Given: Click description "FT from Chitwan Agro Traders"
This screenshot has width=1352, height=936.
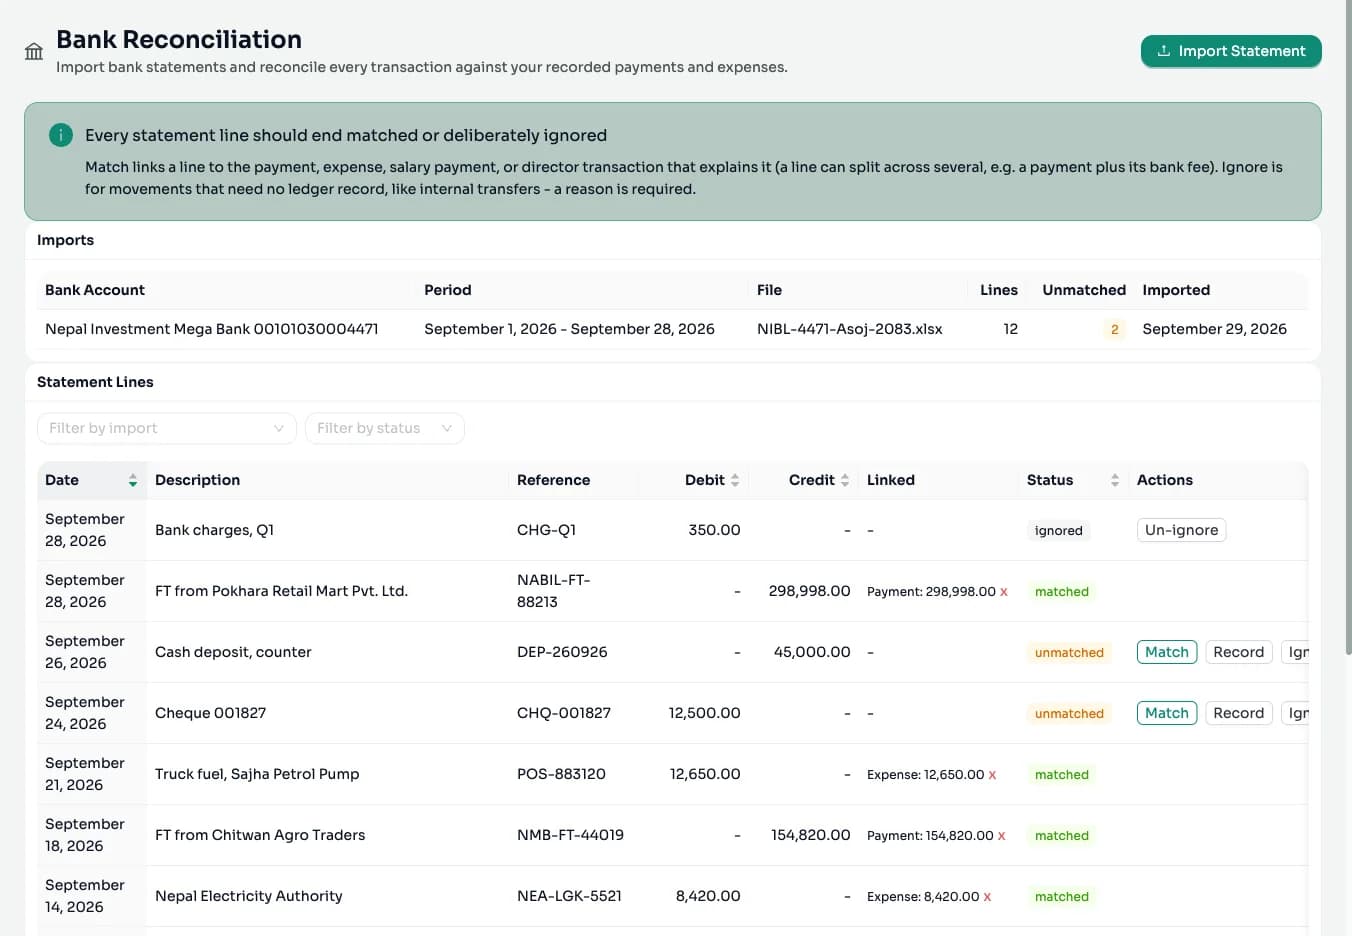Looking at the screenshot, I should pos(260,835).
